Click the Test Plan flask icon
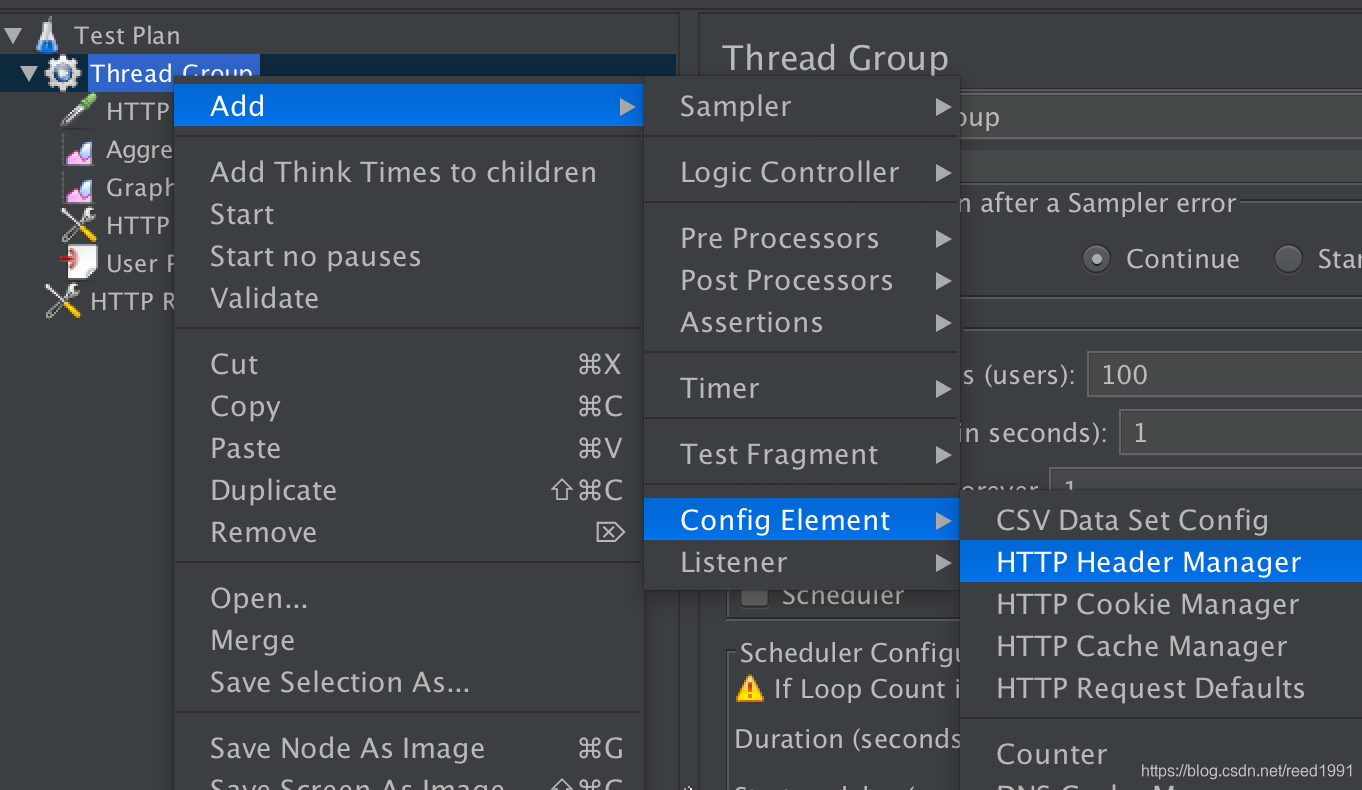Screen dimensions: 1362x790 (47, 35)
